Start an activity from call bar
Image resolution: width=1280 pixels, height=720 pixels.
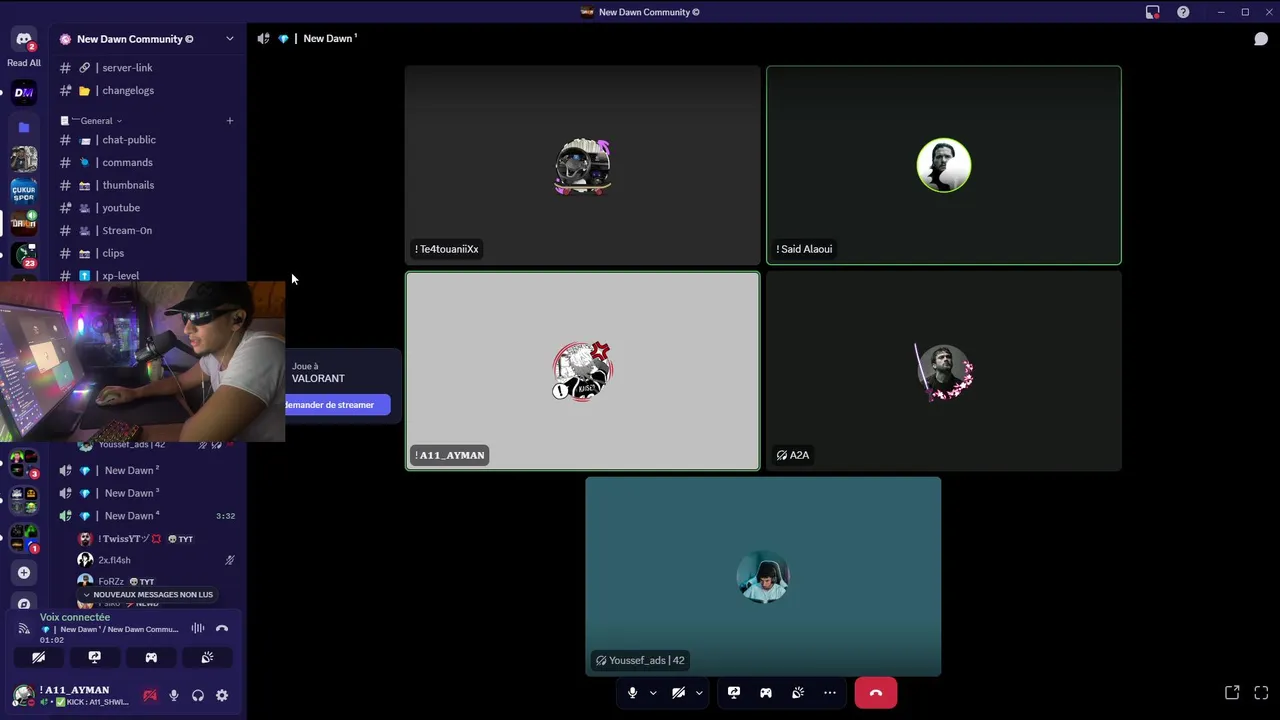pos(766,693)
